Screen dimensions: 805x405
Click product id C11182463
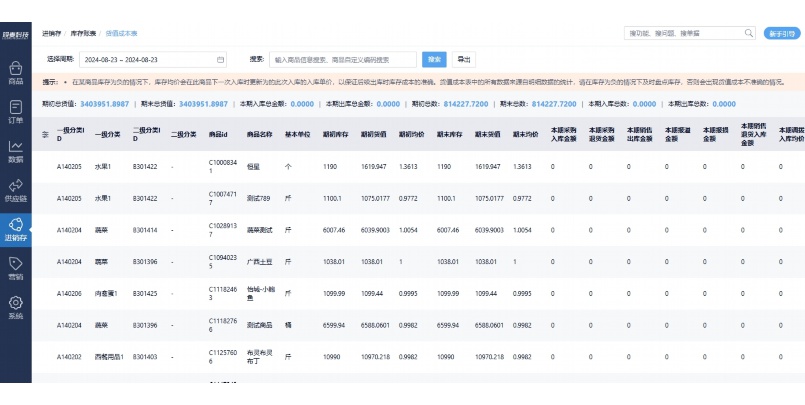point(223,294)
